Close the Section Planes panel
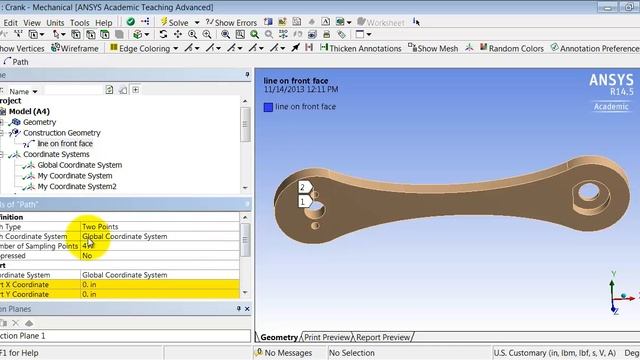Image resolution: width=640 pixels, height=360 pixels. click(x=247, y=309)
